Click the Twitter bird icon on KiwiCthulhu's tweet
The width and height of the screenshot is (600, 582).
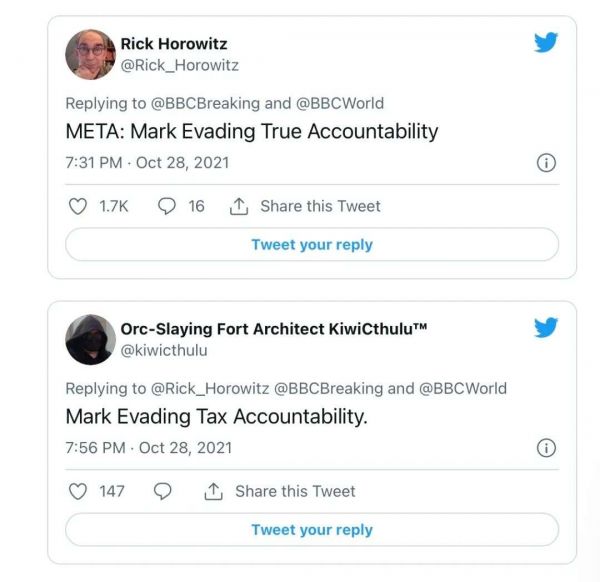click(x=546, y=328)
